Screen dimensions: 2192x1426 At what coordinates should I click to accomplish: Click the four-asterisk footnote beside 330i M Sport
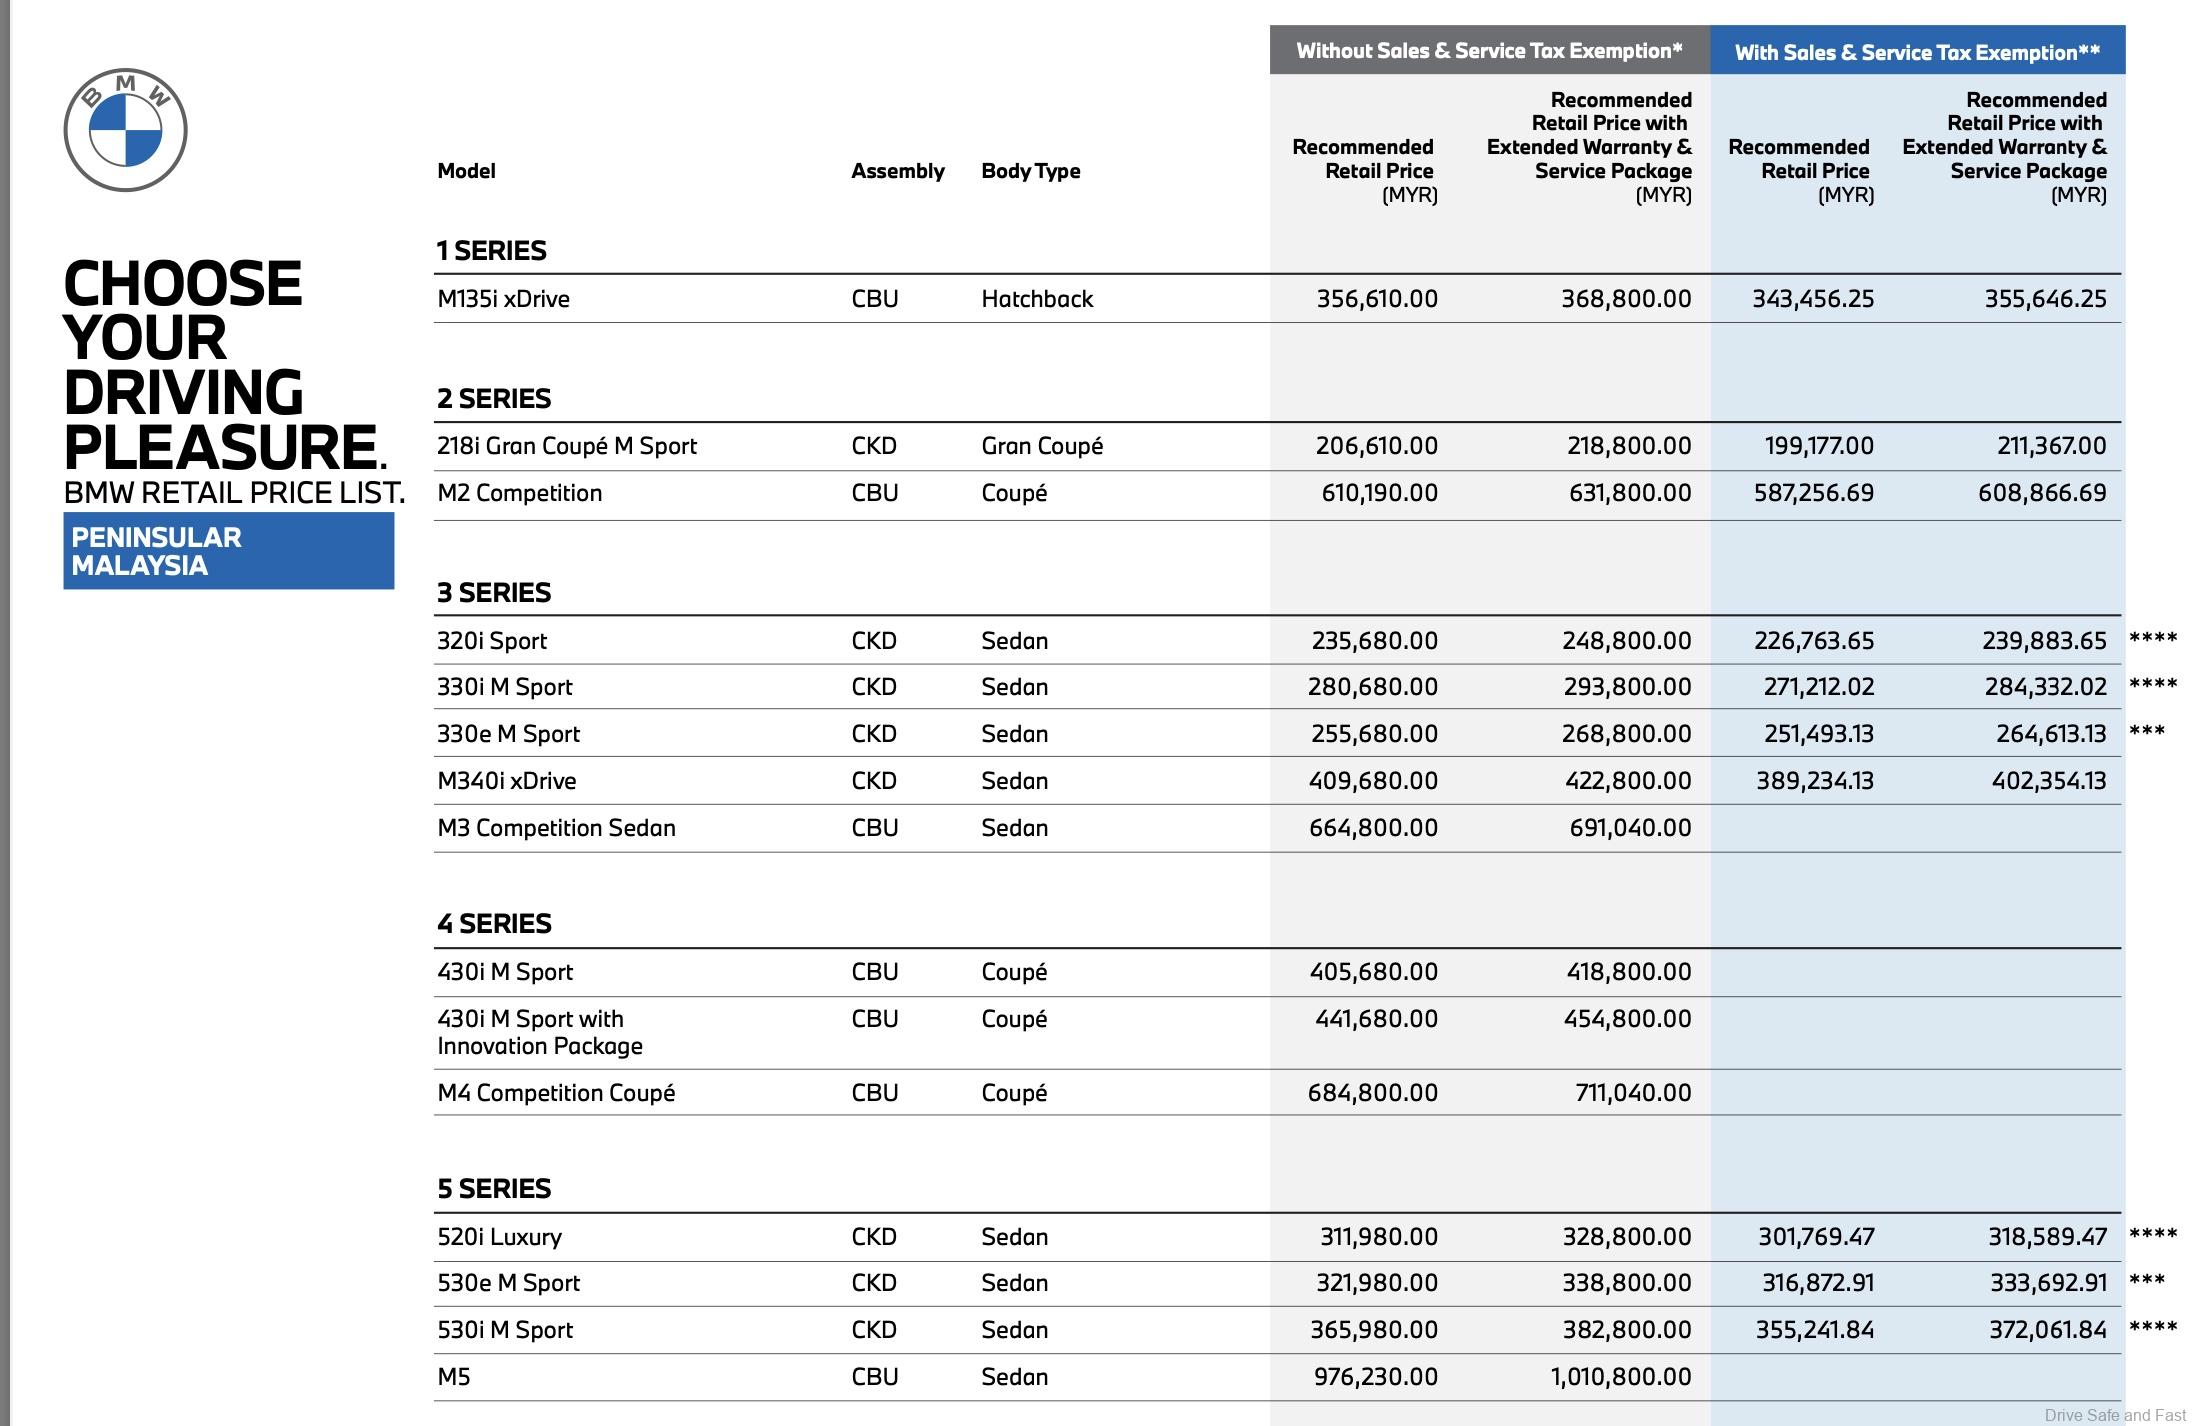click(x=2152, y=685)
